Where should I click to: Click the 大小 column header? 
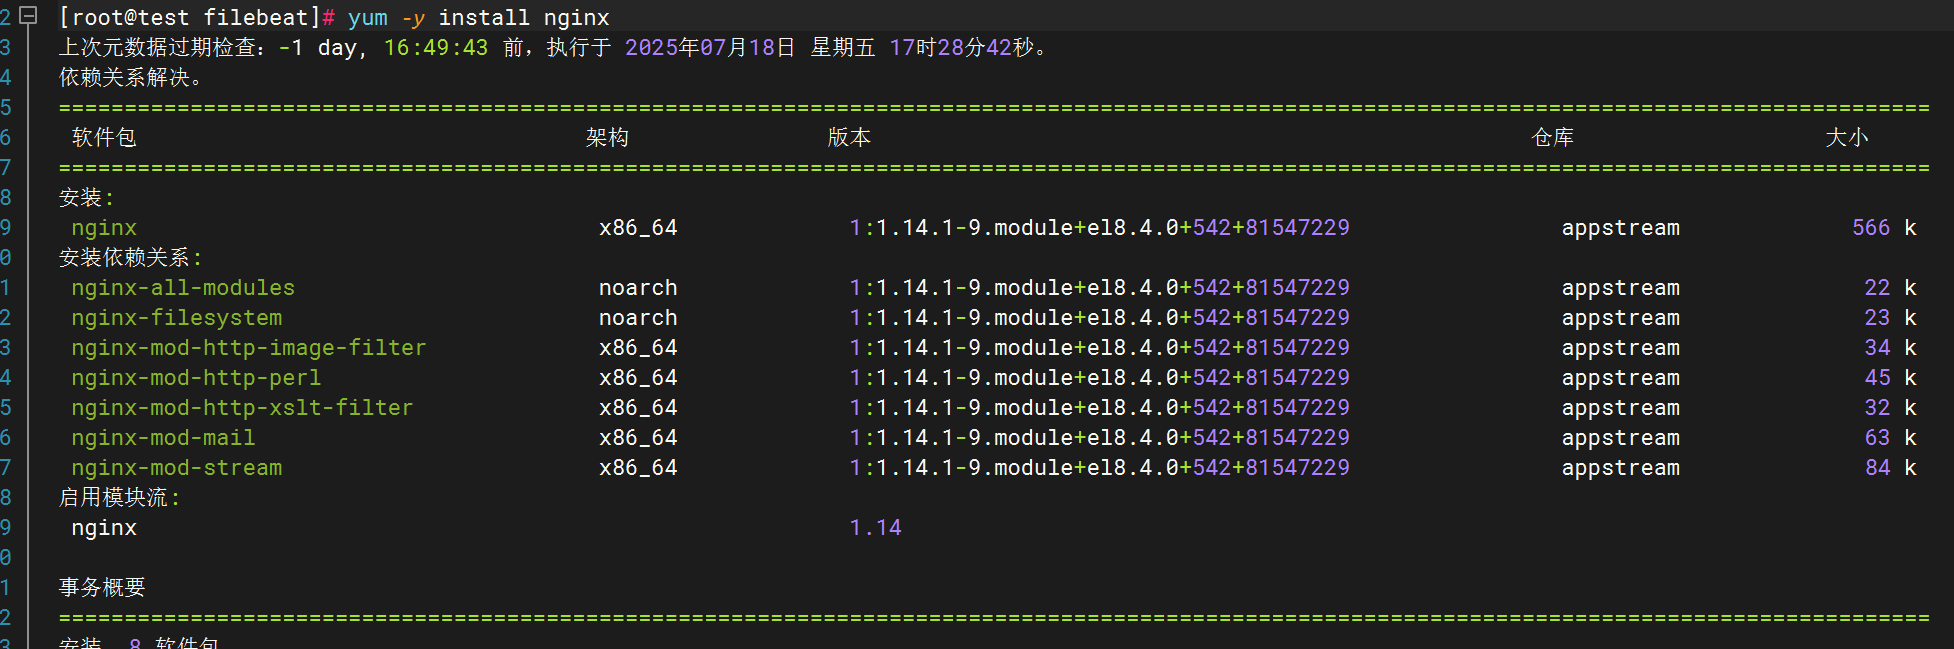click(1847, 138)
